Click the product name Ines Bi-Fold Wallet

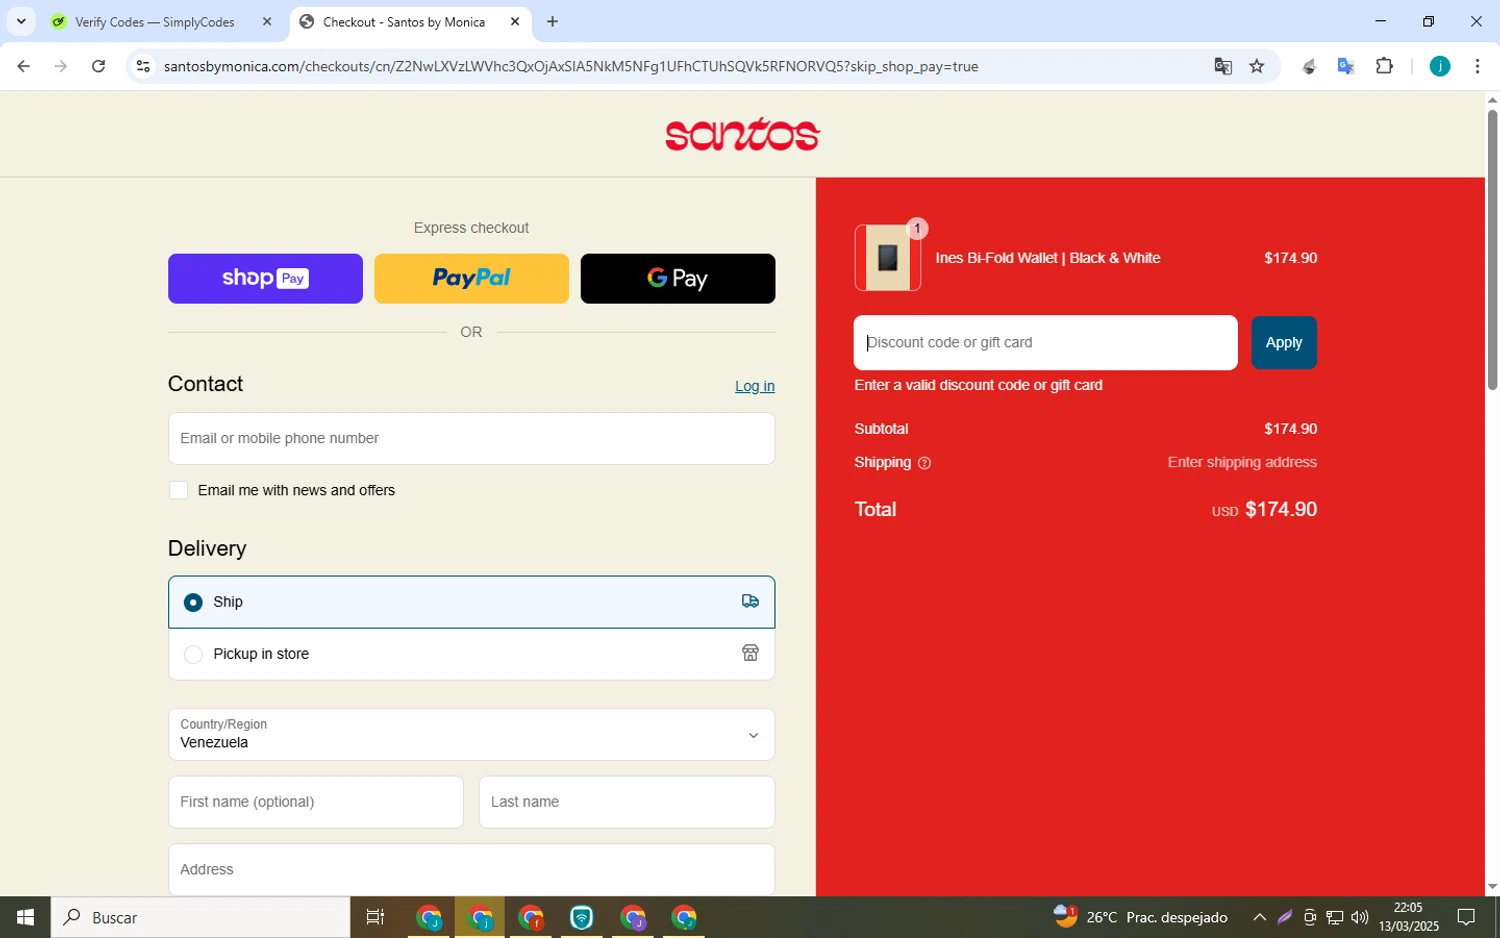click(x=1047, y=258)
